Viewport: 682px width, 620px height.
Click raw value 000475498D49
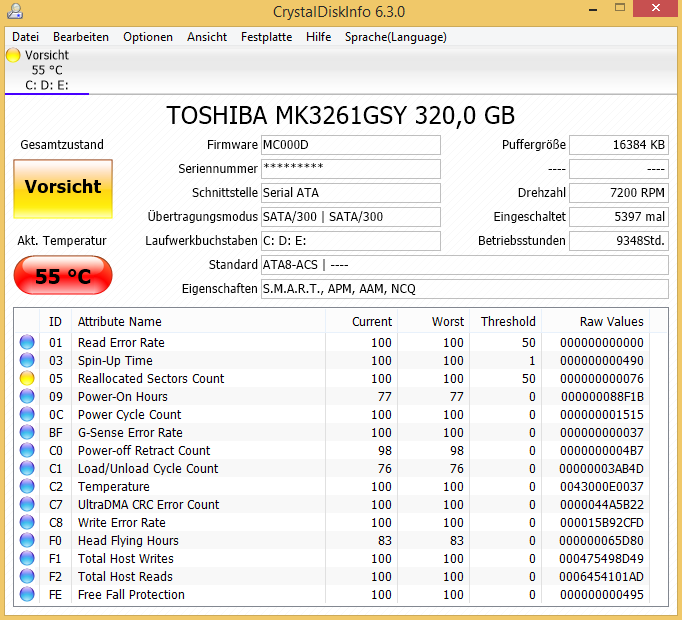[x=602, y=558]
